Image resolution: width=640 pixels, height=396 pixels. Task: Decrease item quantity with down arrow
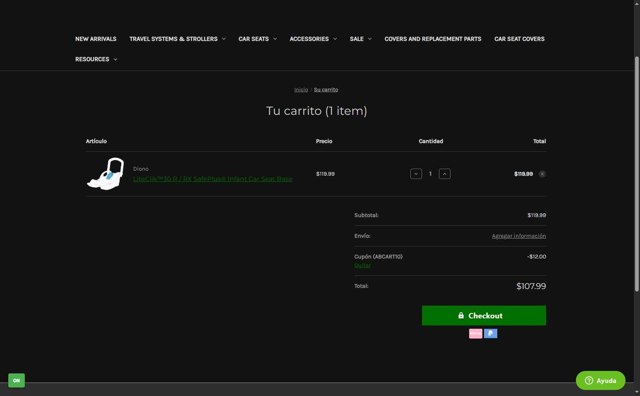point(416,174)
